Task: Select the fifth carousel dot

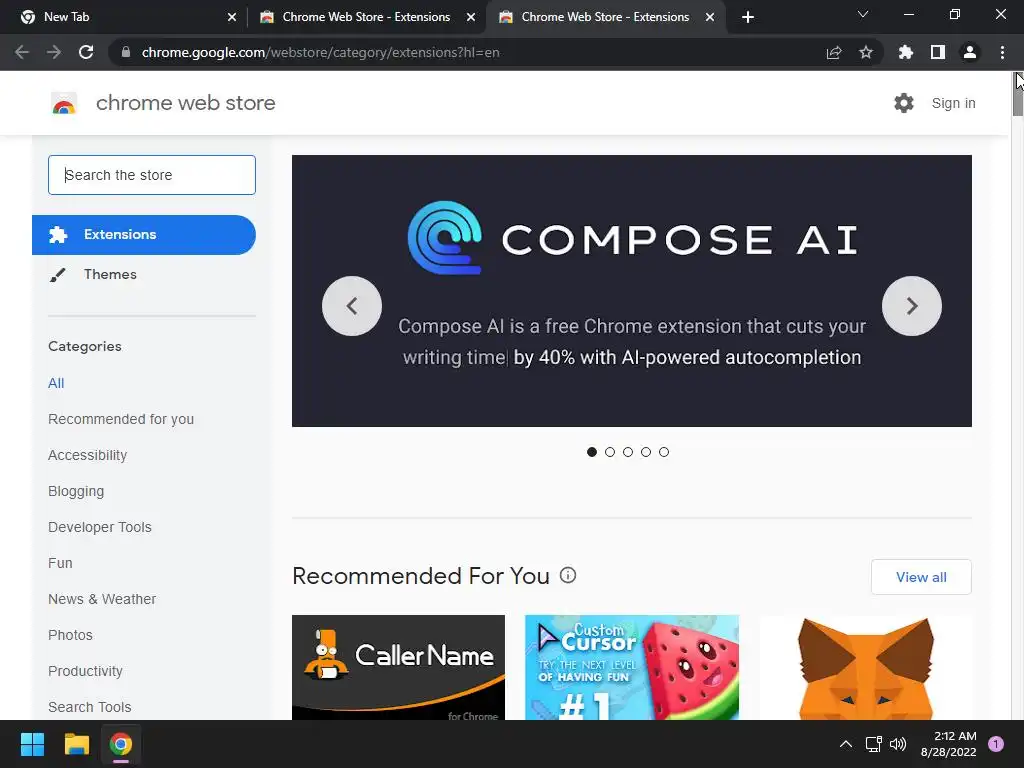Action: pos(664,452)
